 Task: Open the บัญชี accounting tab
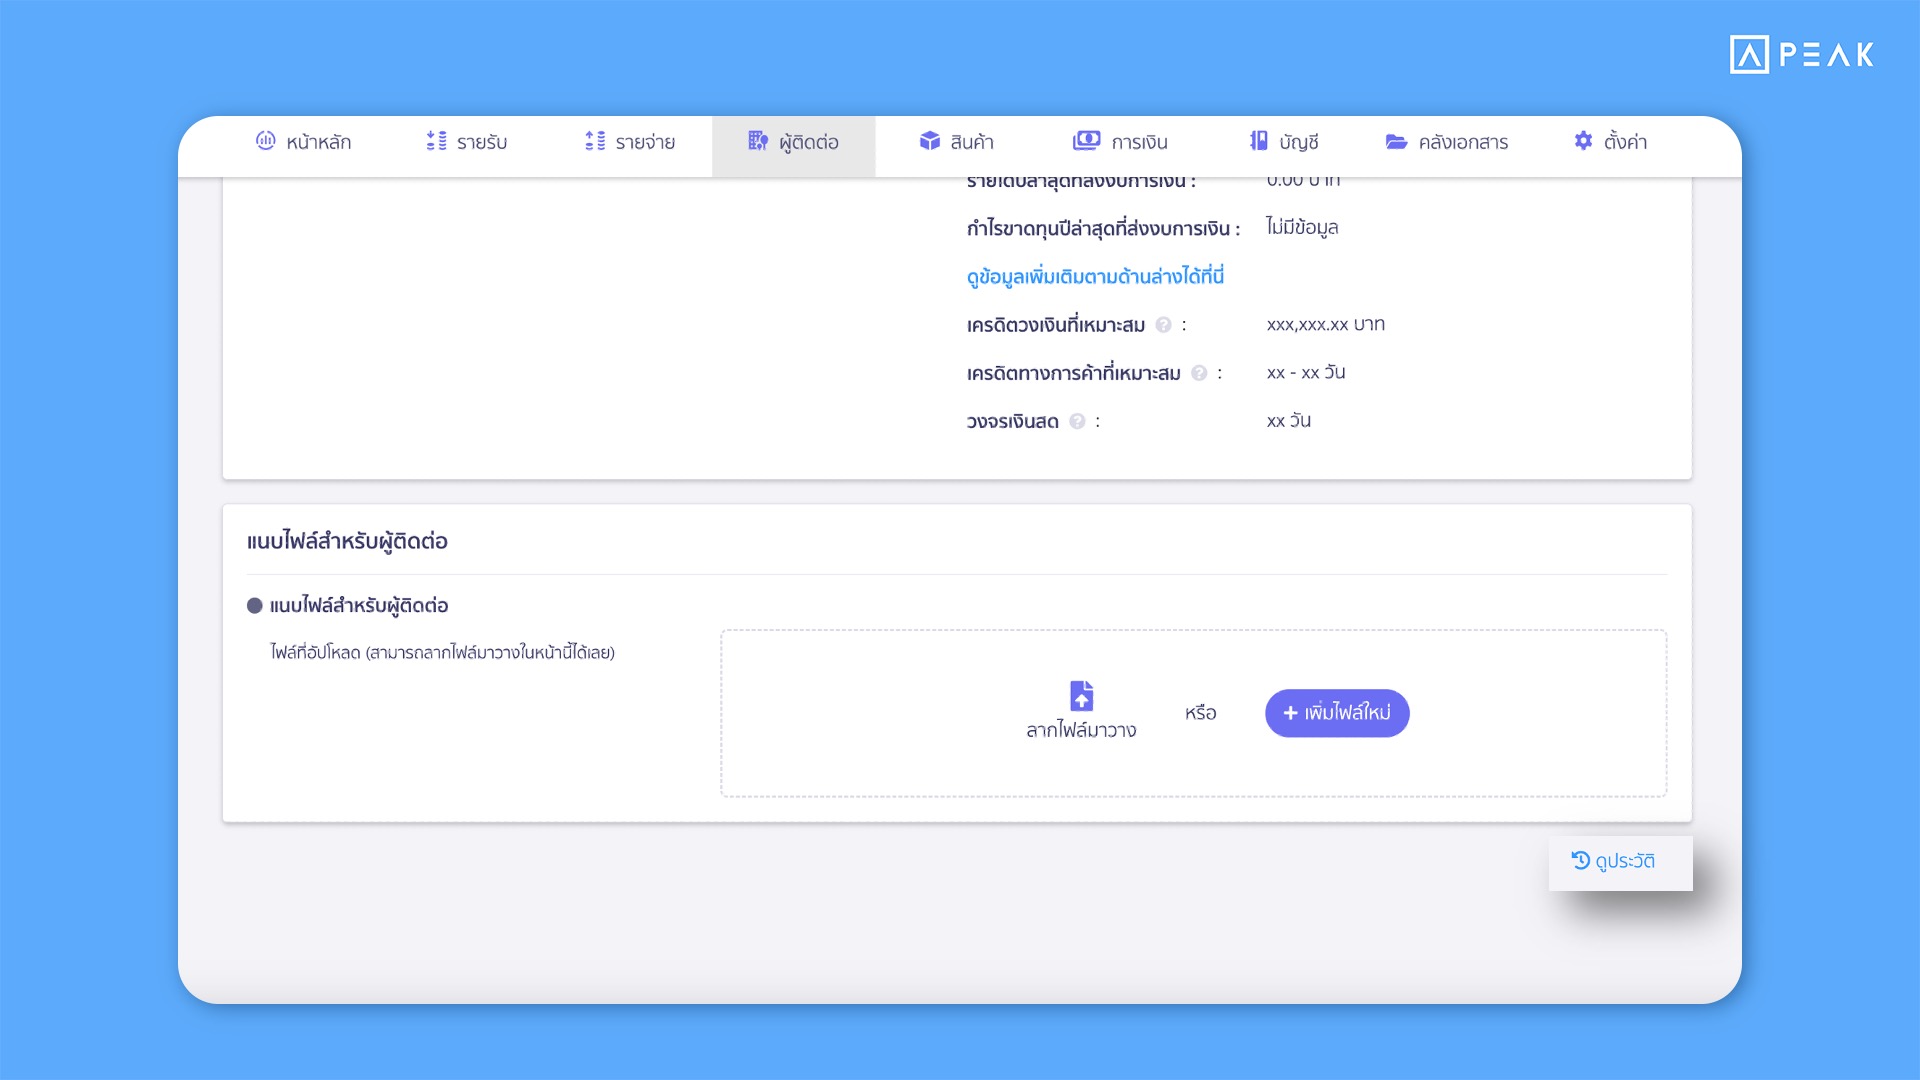pyautogui.click(x=1284, y=142)
